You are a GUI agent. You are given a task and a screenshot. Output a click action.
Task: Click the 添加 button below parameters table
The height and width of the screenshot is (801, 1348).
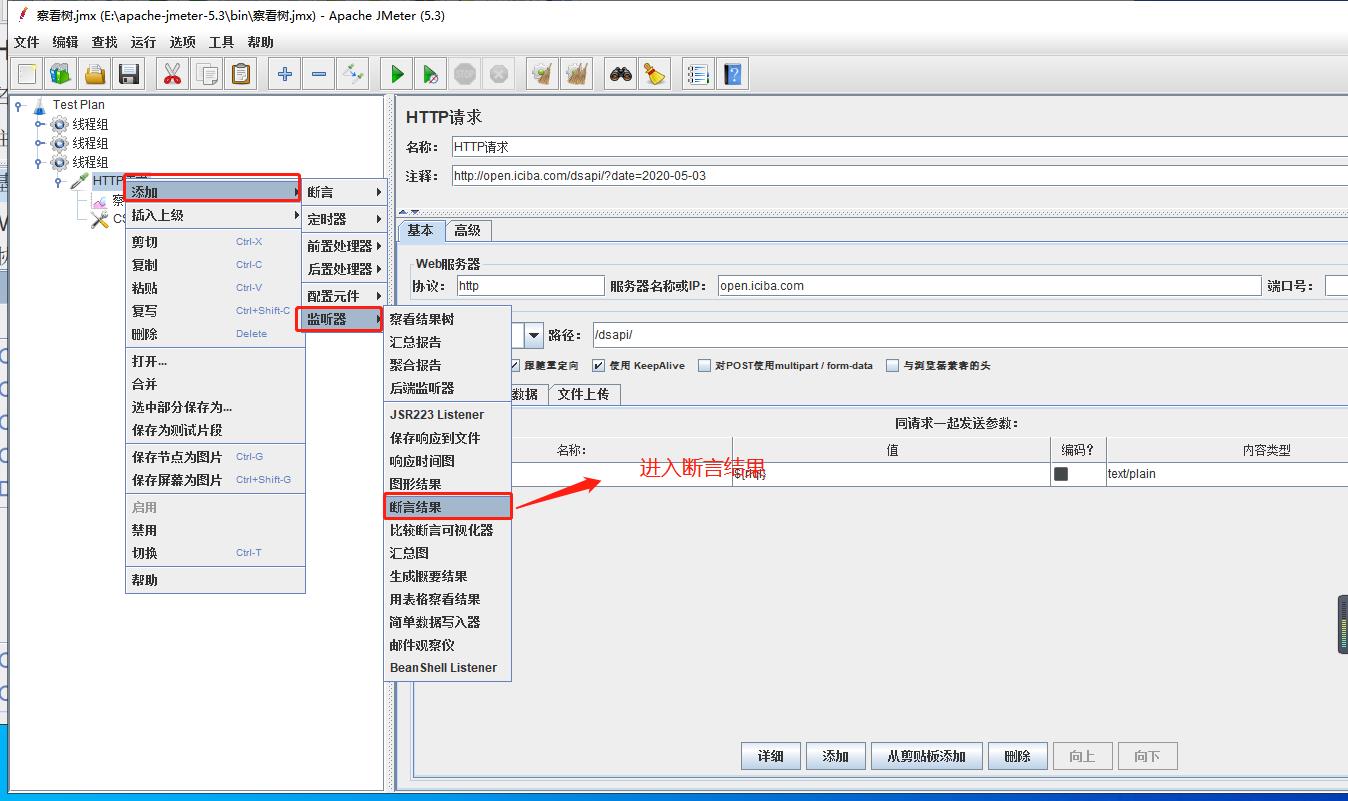pyautogui.click(x=835, y=756)
